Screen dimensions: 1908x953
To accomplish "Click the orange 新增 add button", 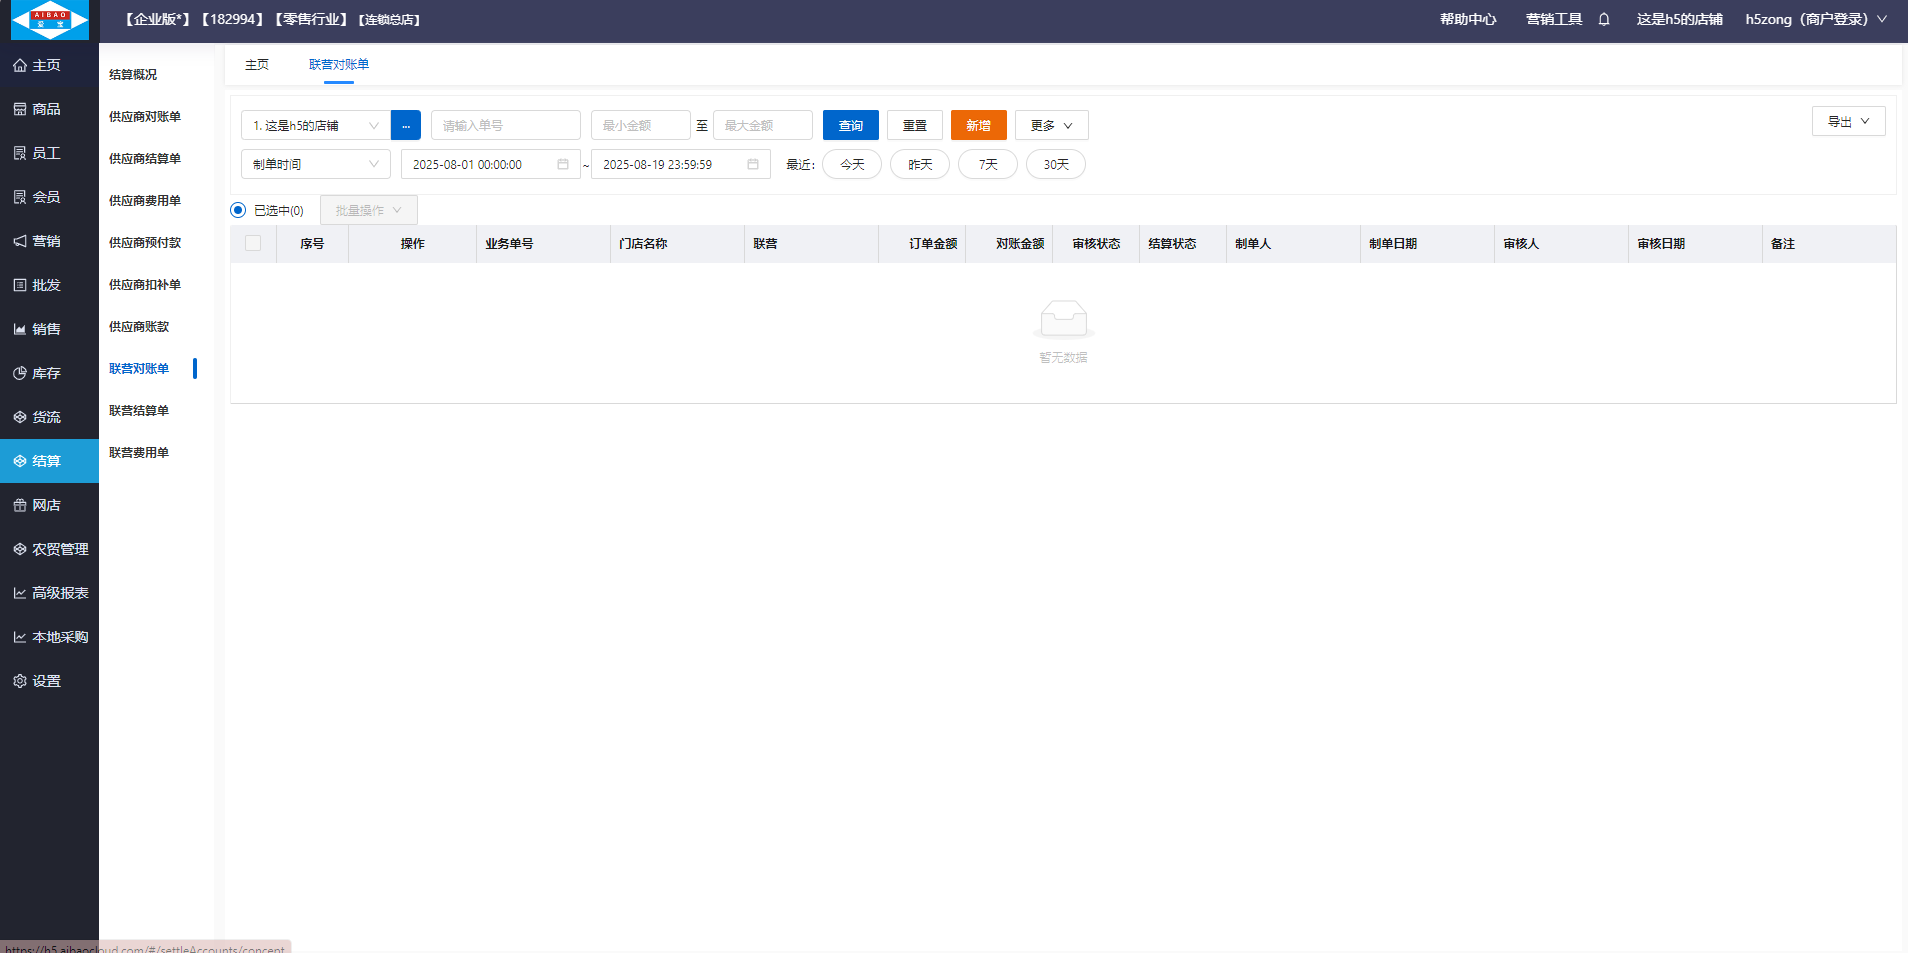I will coord(978,125).
